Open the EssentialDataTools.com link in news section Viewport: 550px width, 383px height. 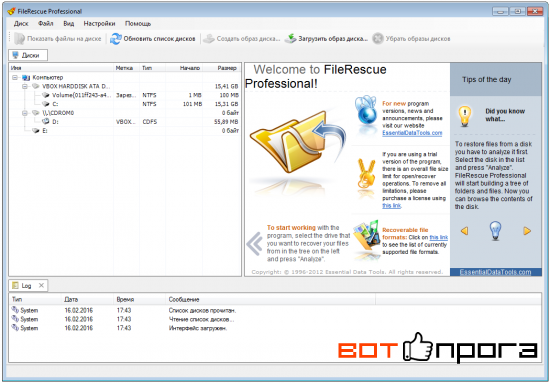(x=412, y=133)
